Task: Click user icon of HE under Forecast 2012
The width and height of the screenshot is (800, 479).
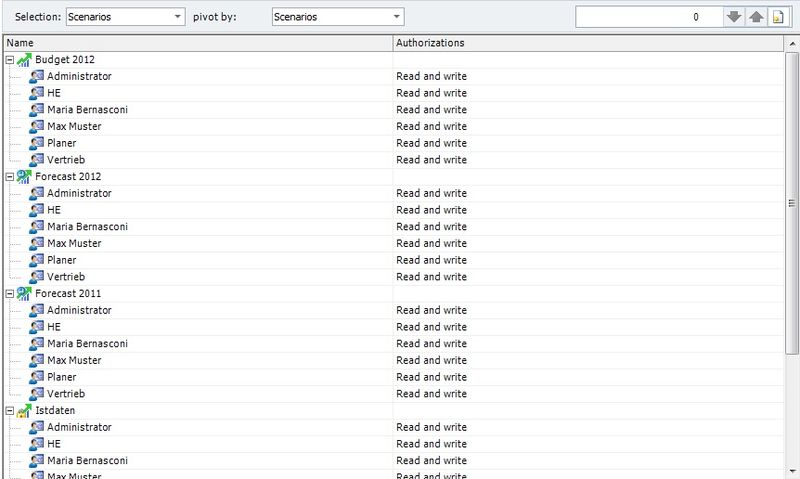Action: 36,210
